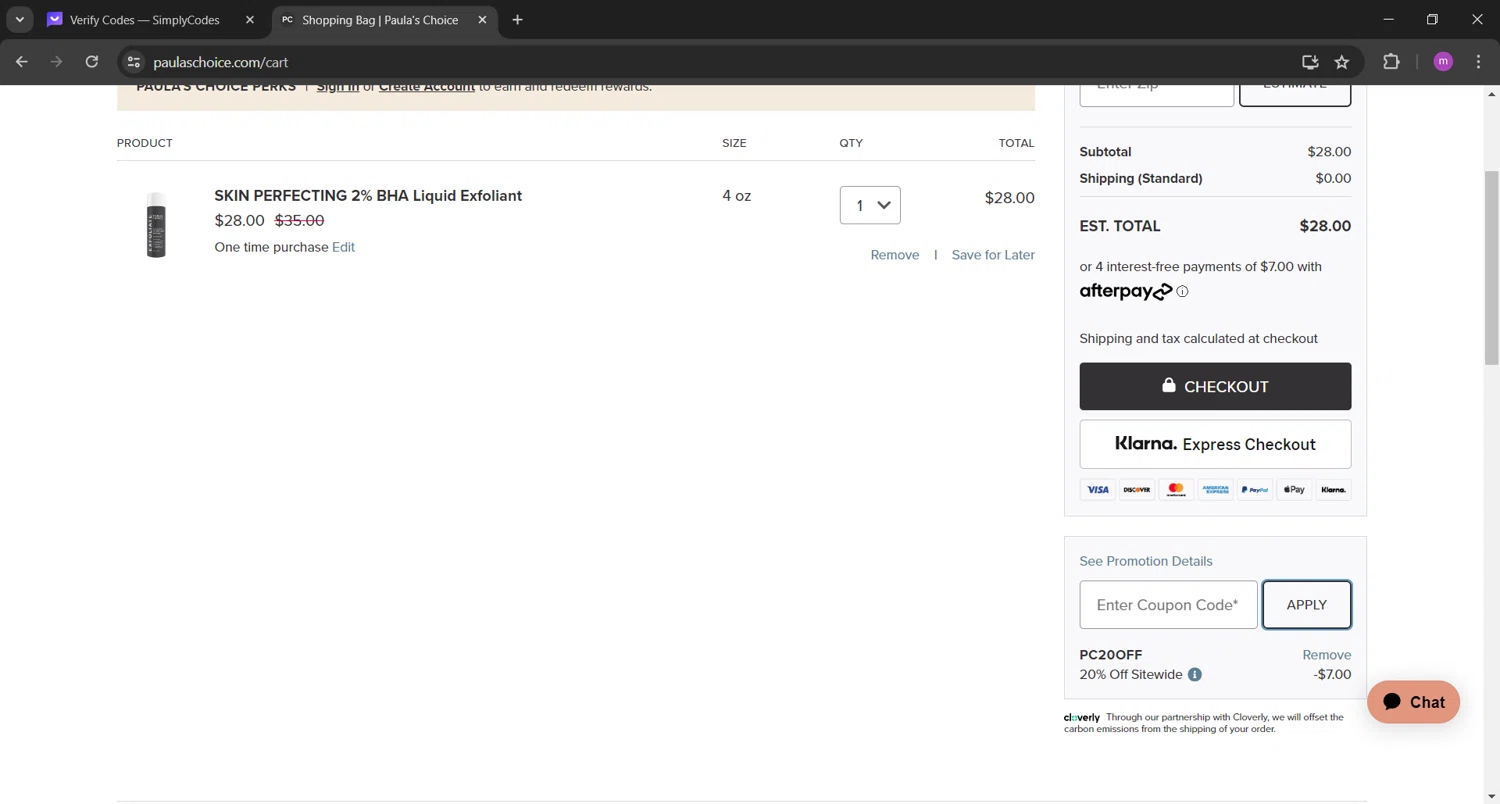Click the PayPal payment icon
1500x804 pixels.
1255,490
